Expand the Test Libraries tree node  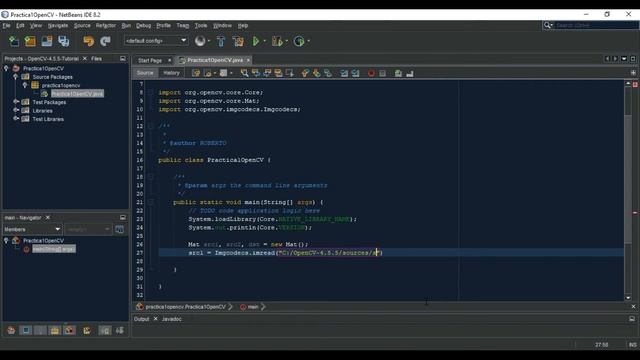click(16, 119)
